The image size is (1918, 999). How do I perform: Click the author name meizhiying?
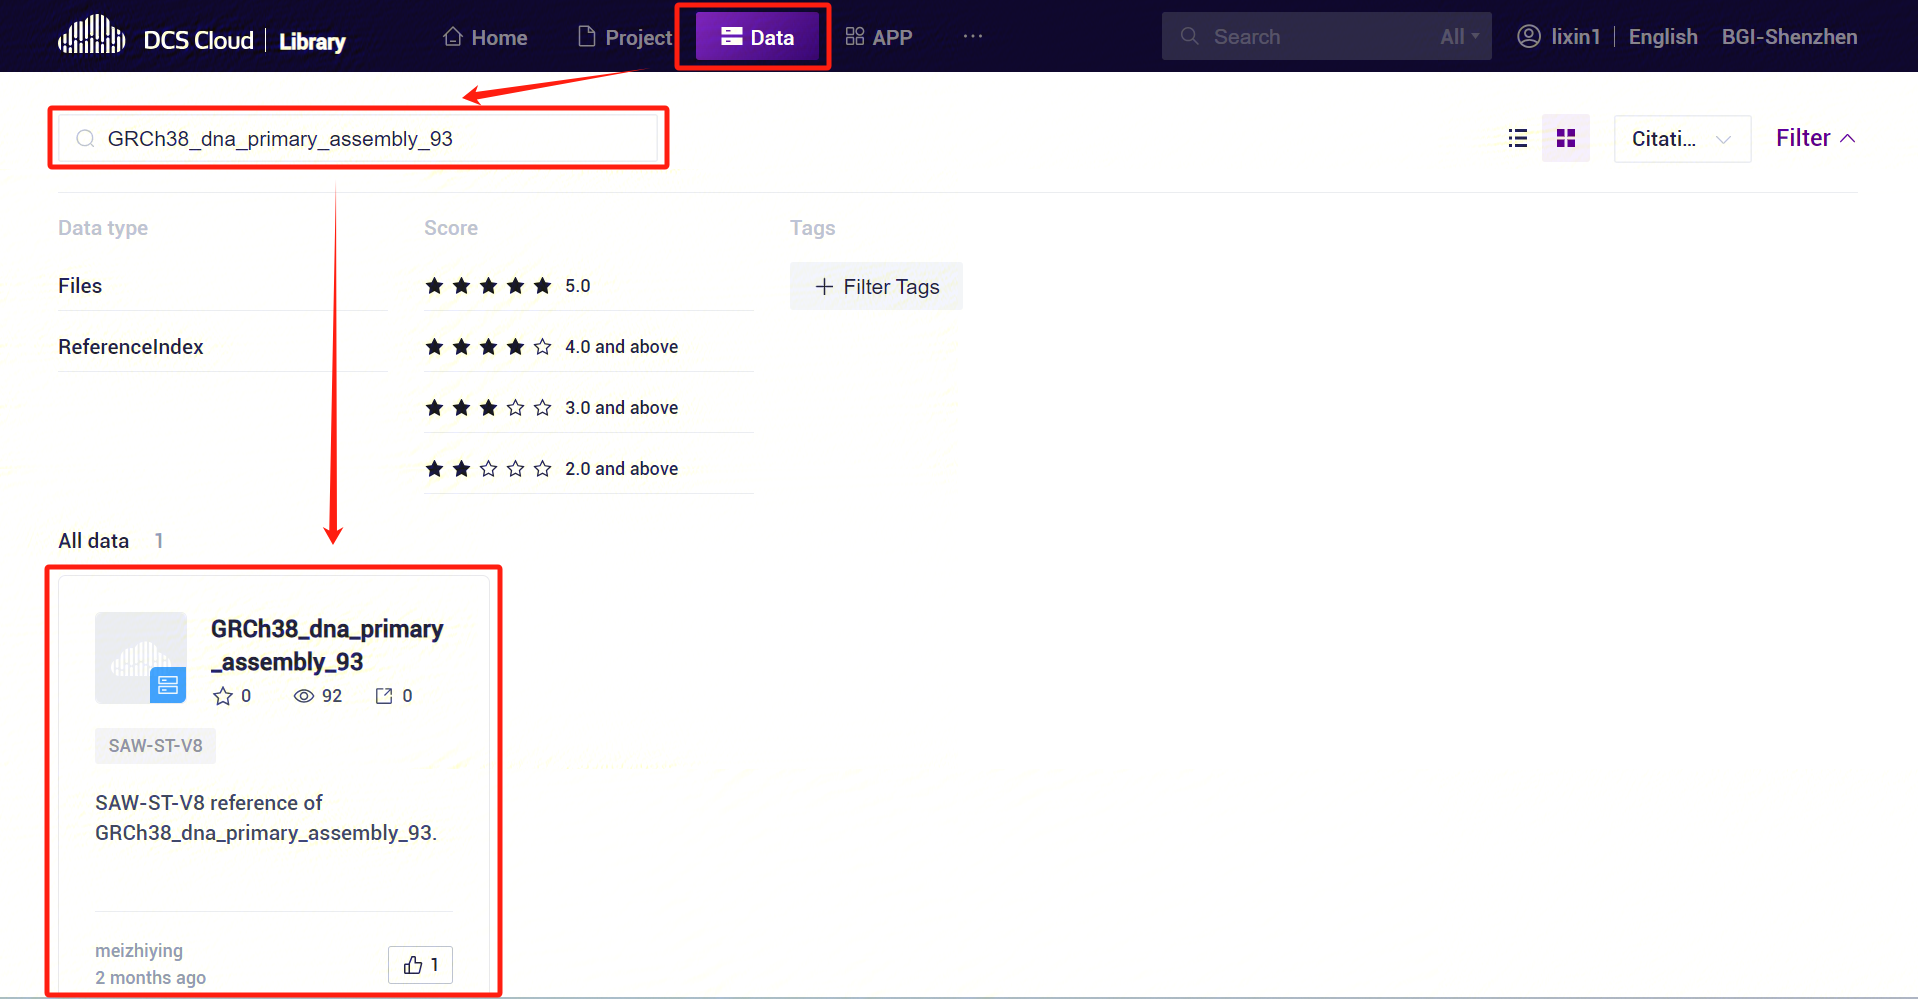[x=139, y=950]
